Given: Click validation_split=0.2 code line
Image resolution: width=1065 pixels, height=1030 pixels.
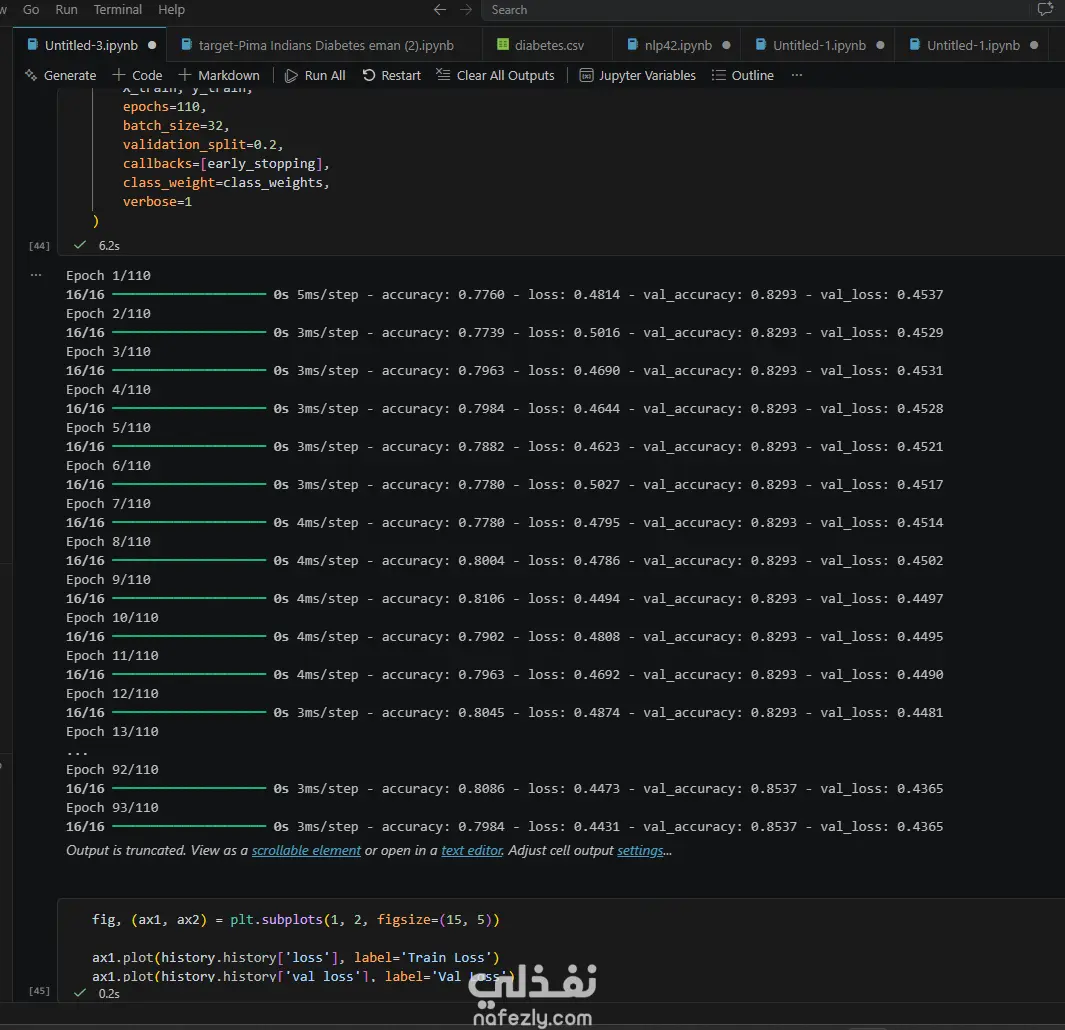Looking at the screenshot, I should pos(202,145).
